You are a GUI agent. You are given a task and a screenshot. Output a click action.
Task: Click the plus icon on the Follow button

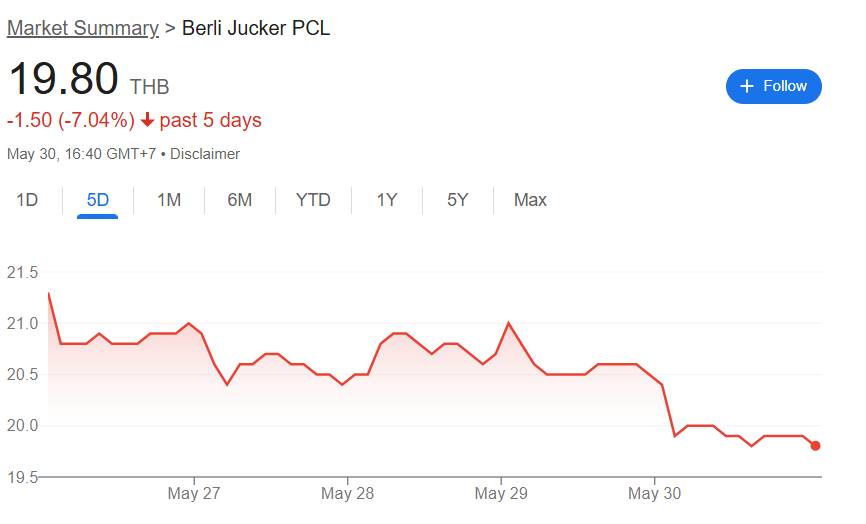coord(747,86)
